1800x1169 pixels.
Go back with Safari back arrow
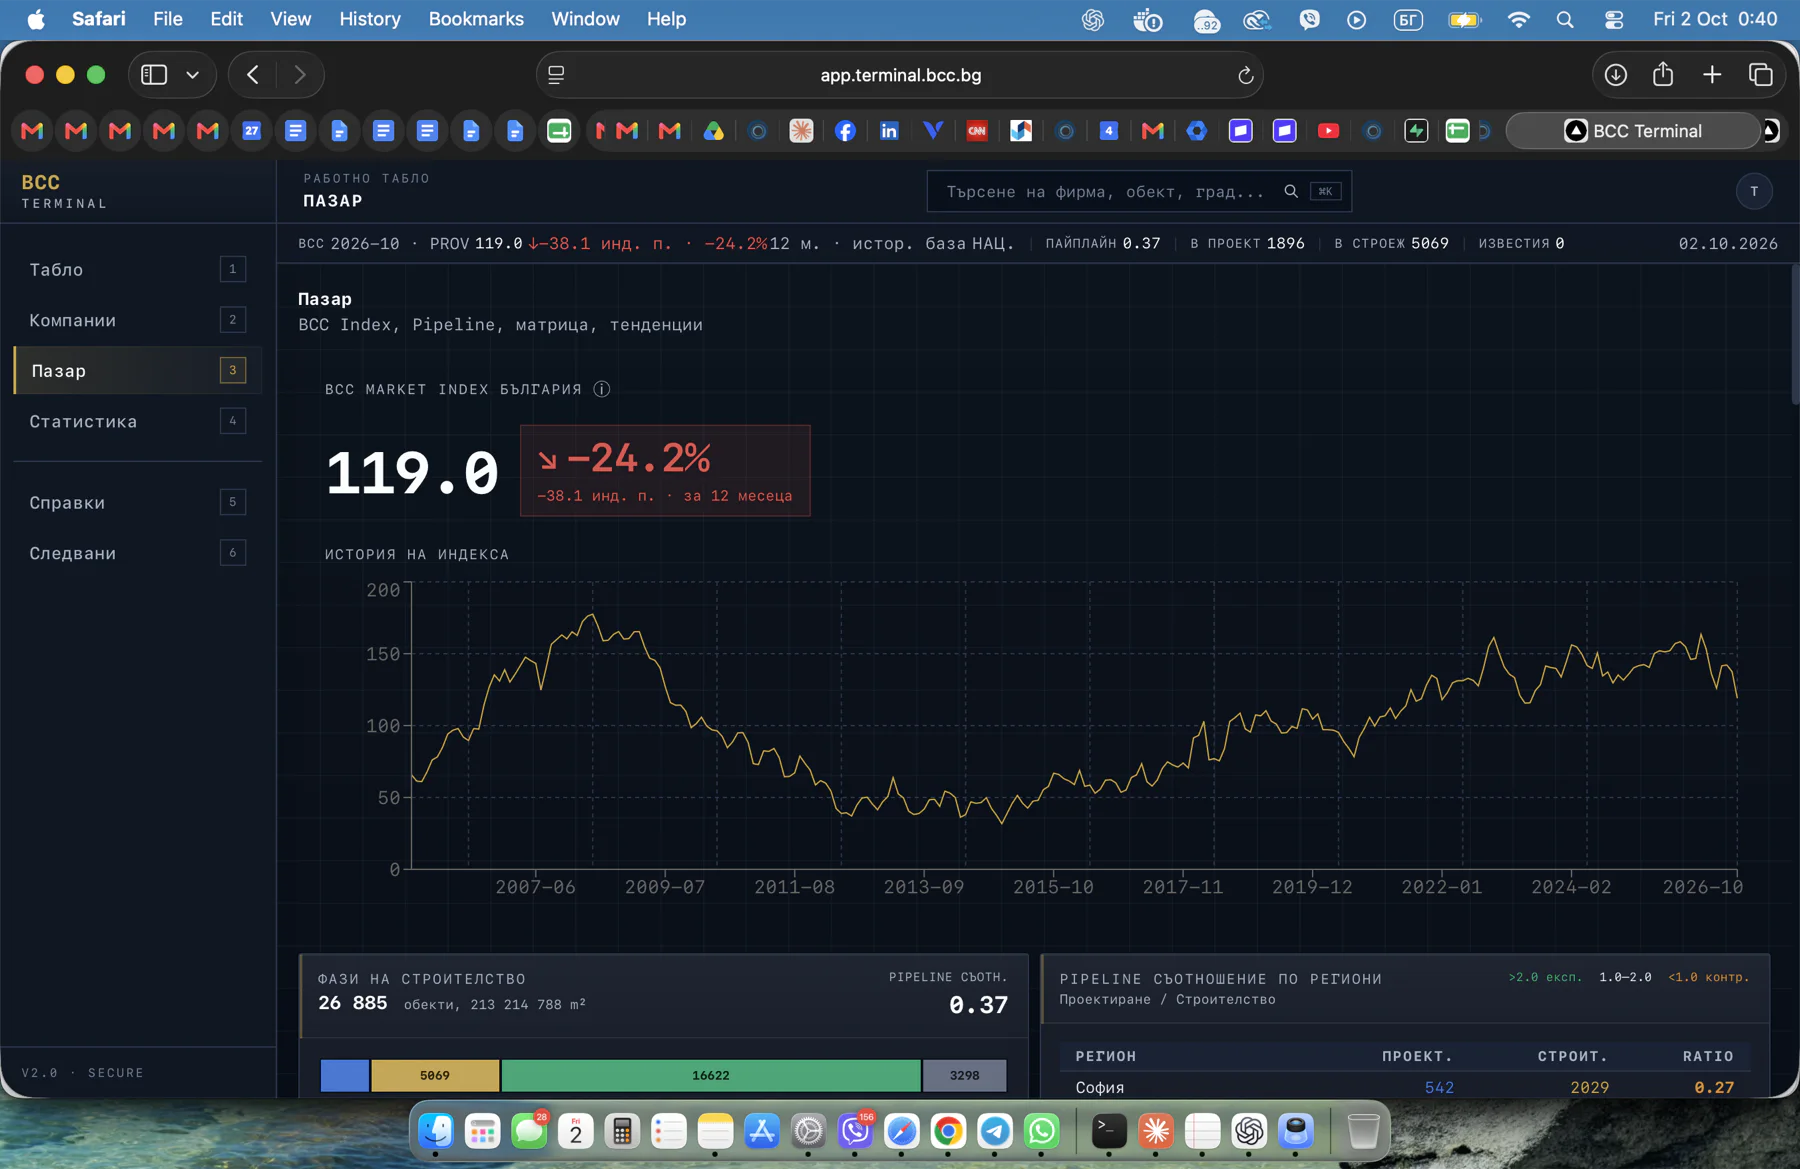point(253,75)
